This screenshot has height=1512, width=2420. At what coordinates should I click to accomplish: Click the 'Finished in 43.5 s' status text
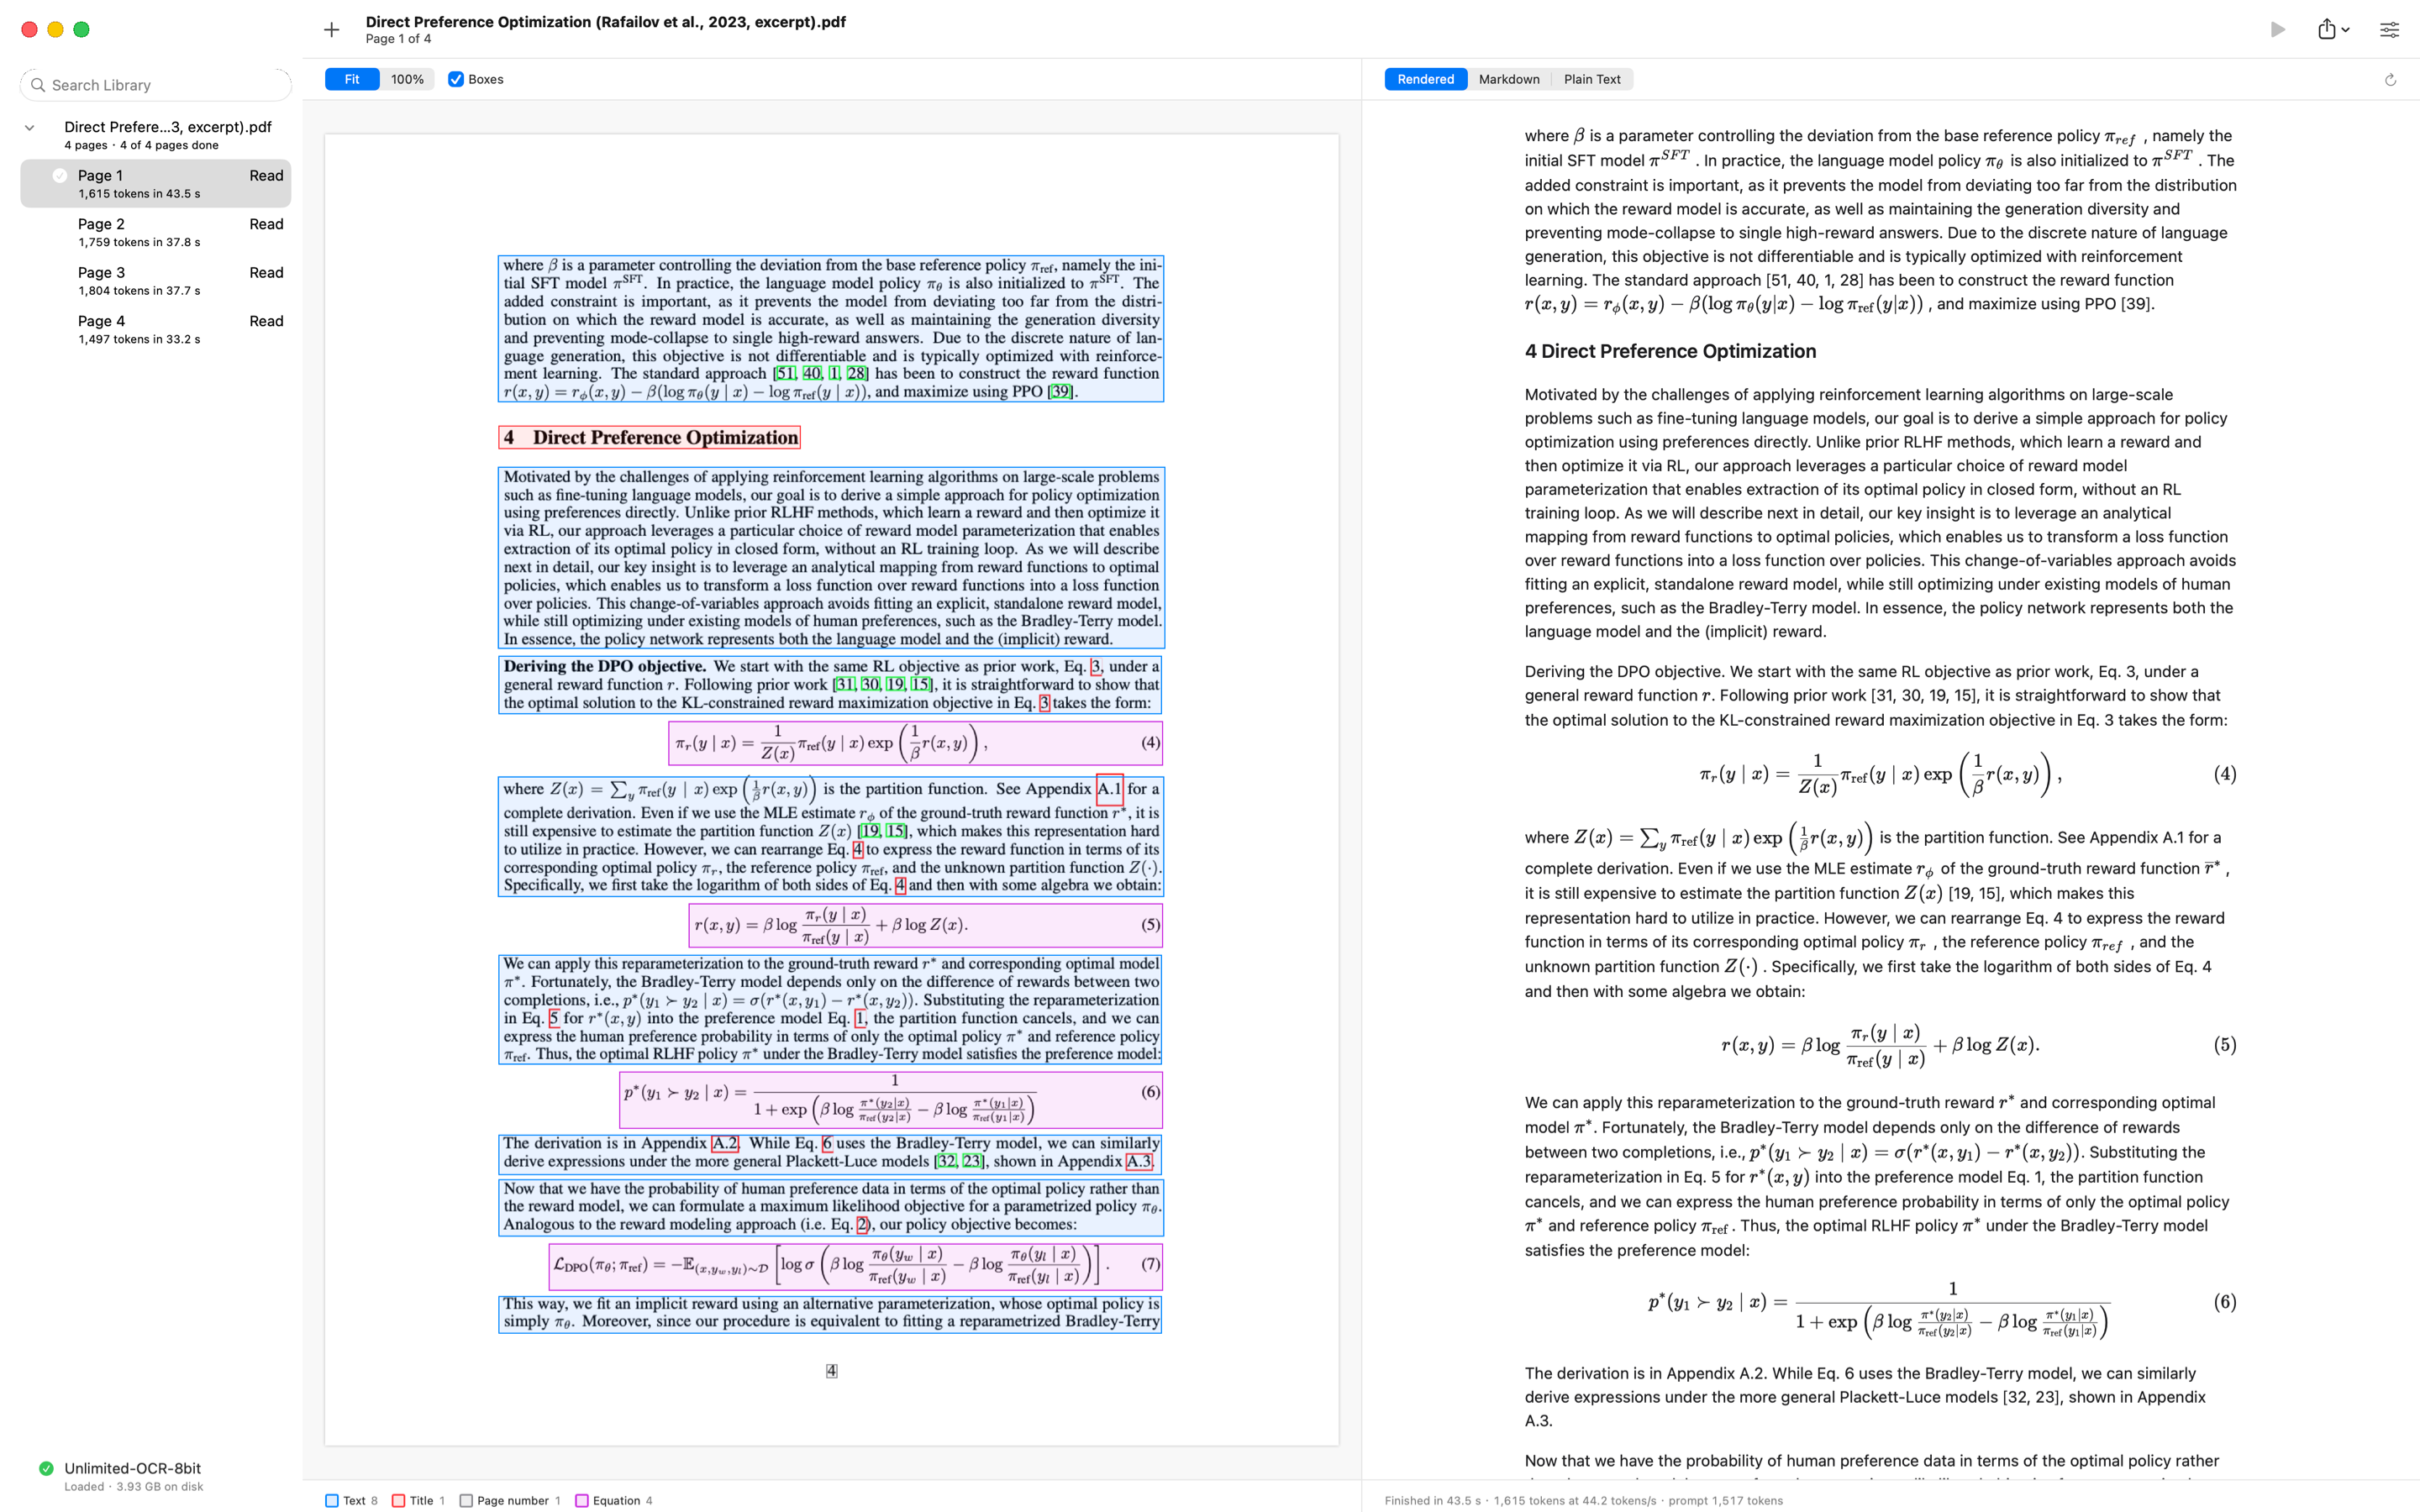click(1433, 1500)
